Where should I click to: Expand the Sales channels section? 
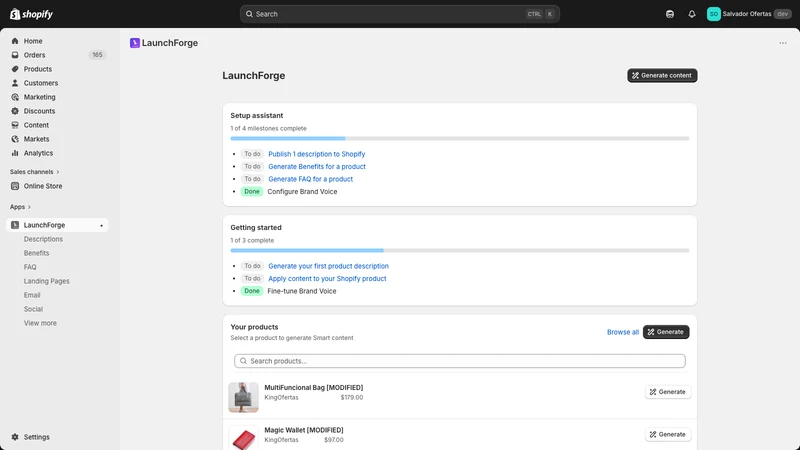pos(34,172)
